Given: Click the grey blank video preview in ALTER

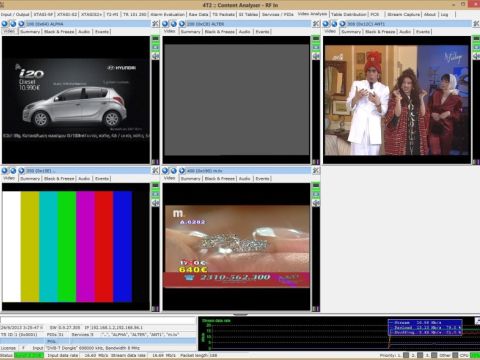Looking at the screenshot, I should [236, 100].
